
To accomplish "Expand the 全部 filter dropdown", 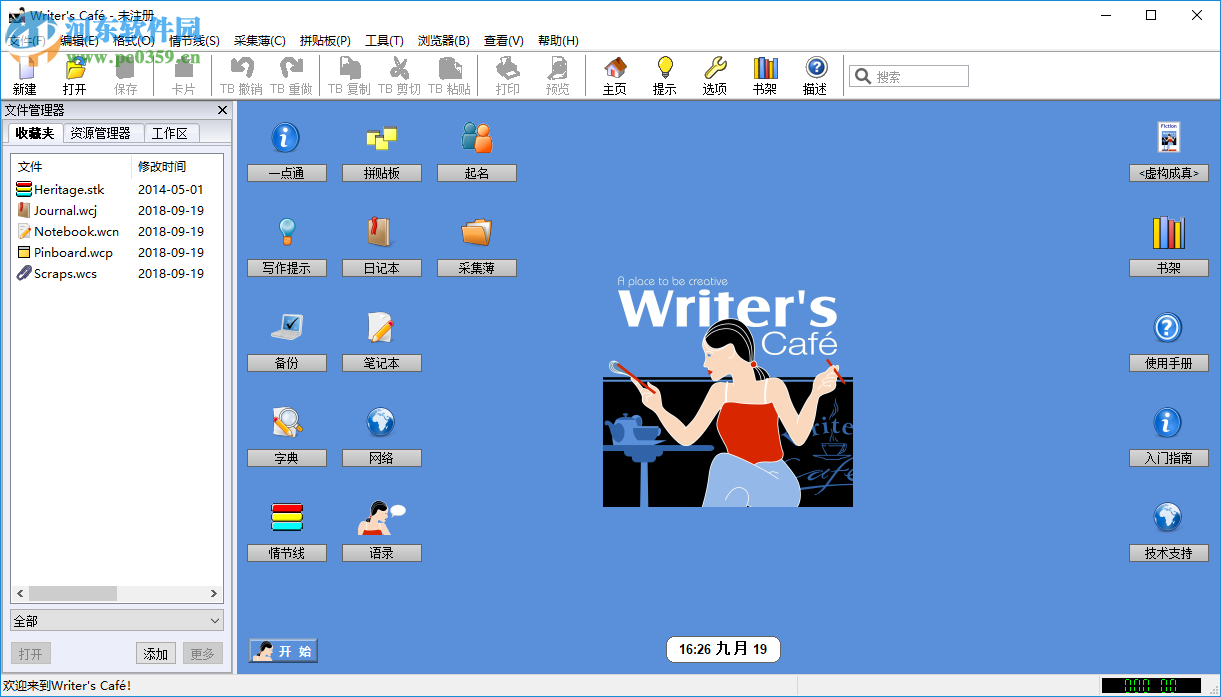I will (117, 620).
